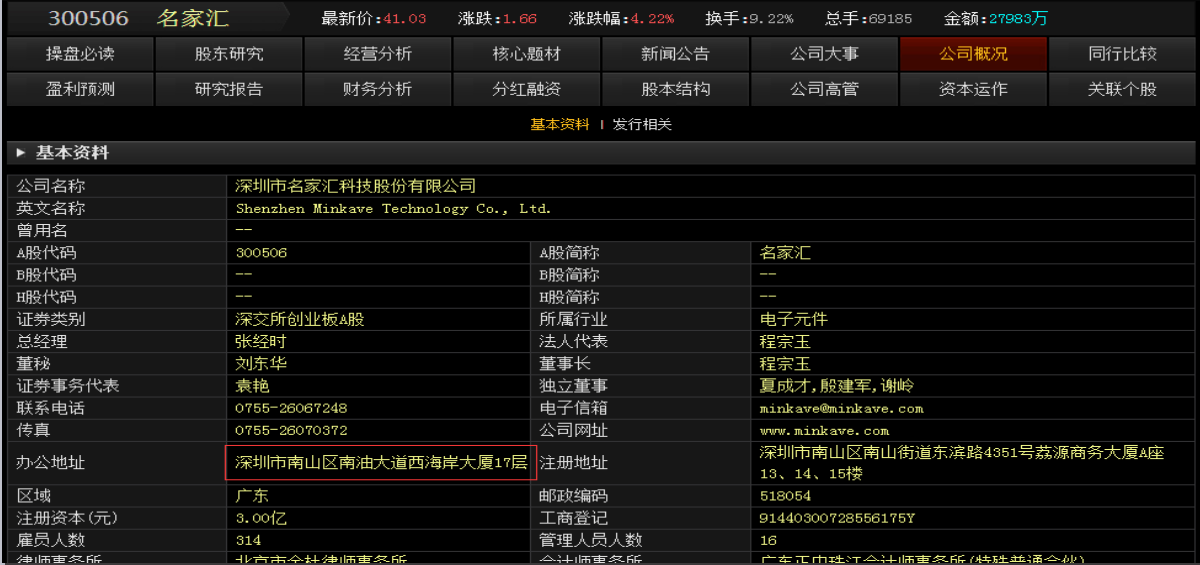The image size is (1200, 565).
Task: Click 董事长 value 程宗玉
Action: tap(785, 364)
